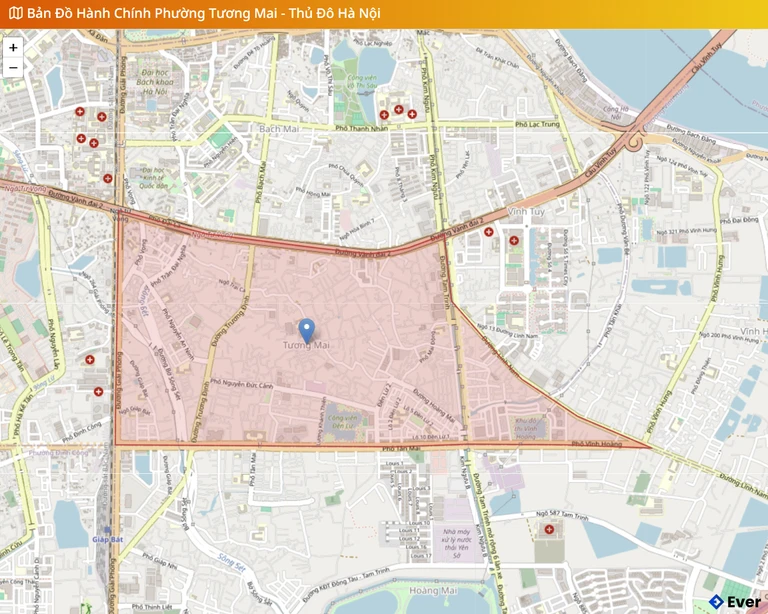Click the map icon in the header
Screen dimensions: 768x614
click(14, 13)
